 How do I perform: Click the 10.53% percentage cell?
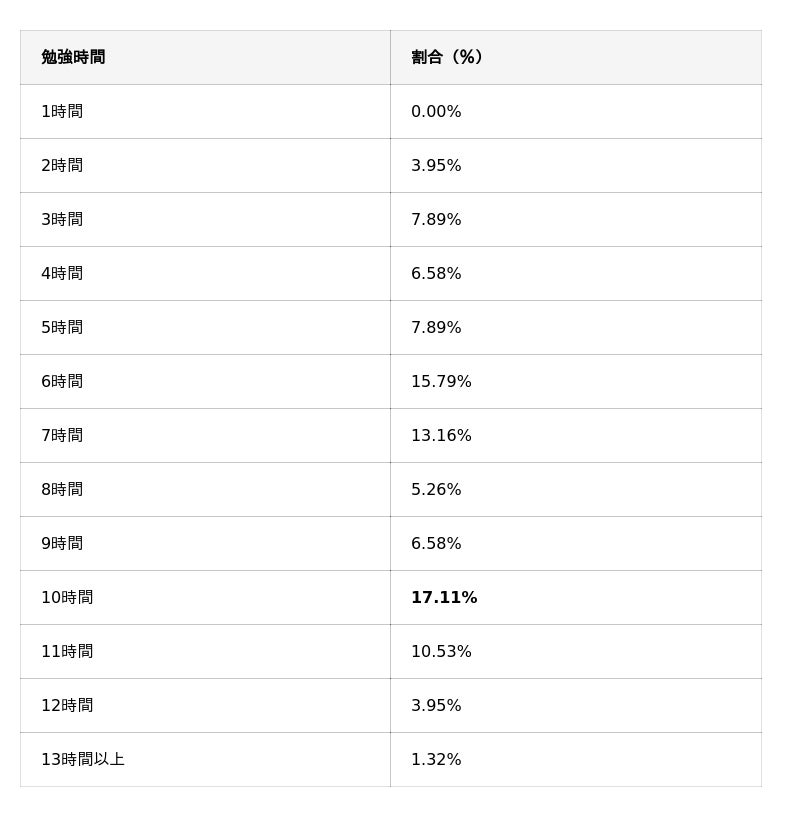(x=441, y=652)
